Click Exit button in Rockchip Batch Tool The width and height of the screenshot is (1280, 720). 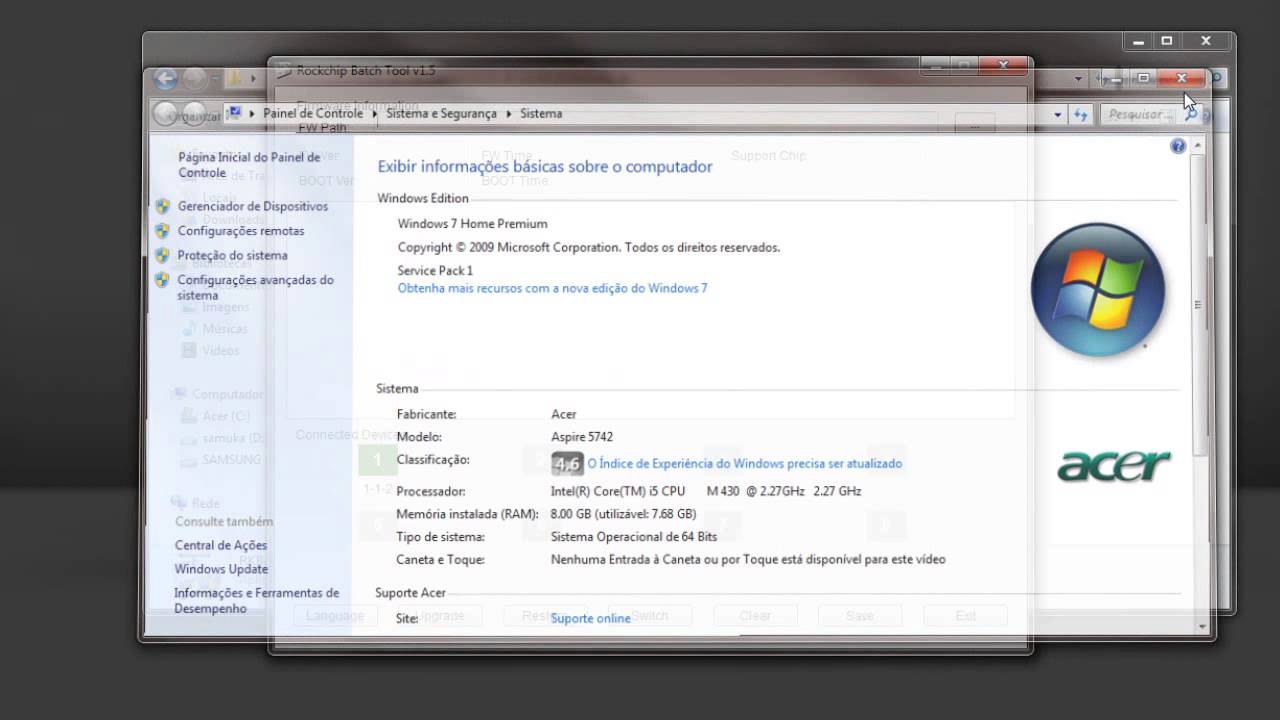pyautogui.click(x=965, y=616)
